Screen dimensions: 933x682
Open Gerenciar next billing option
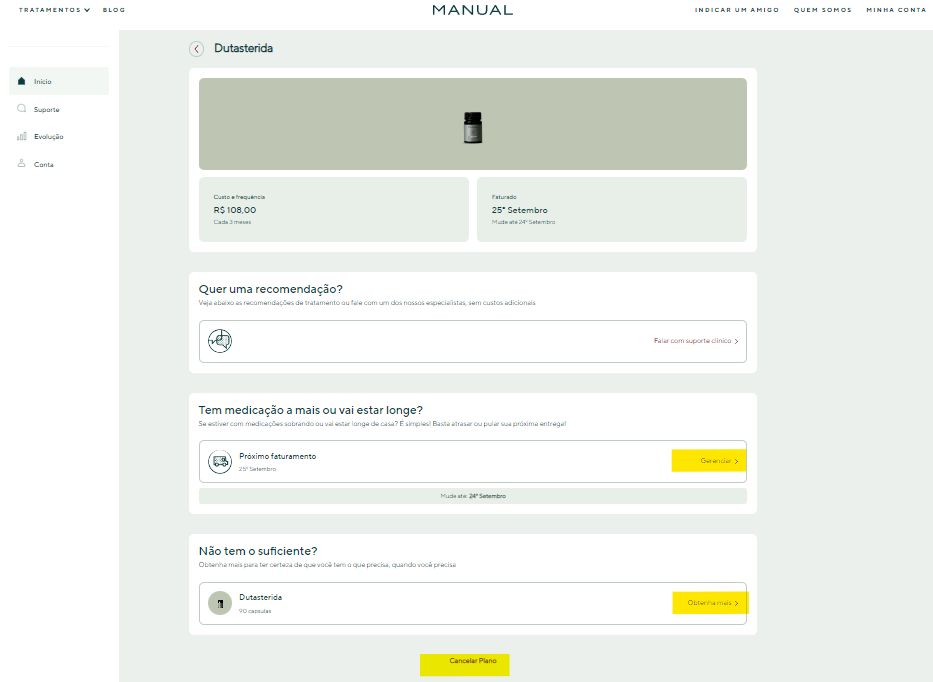coord(709,461)
